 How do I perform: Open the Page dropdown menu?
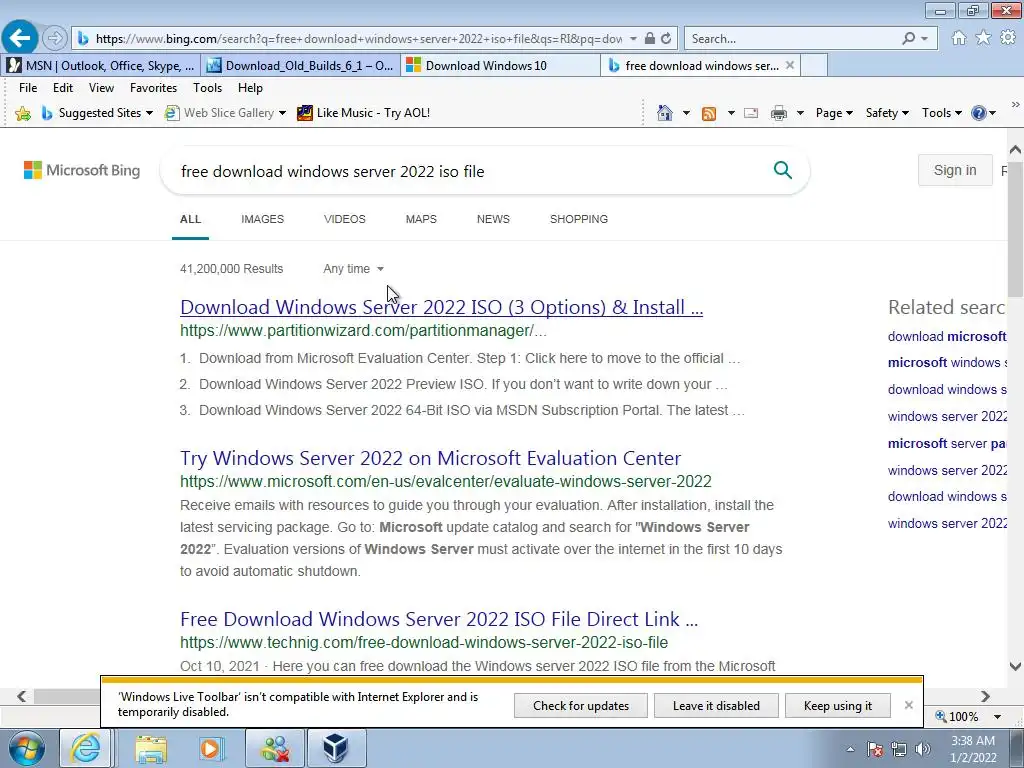(x=834, y=113)
